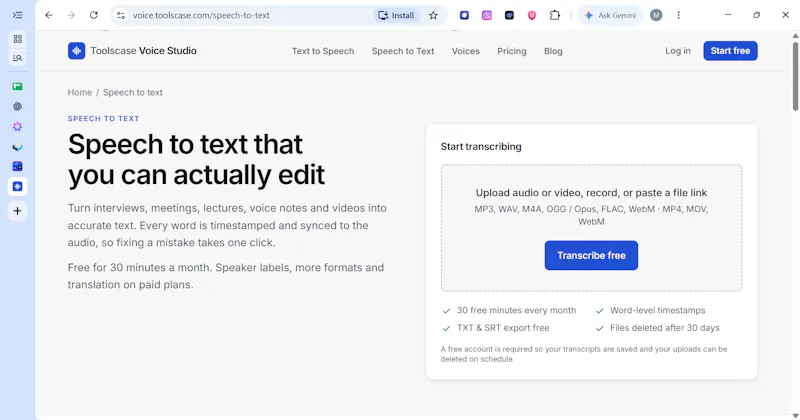The height and width of the screenshot is (420, 800).
Task: Minimize the browser window
Action: [728, 15]
